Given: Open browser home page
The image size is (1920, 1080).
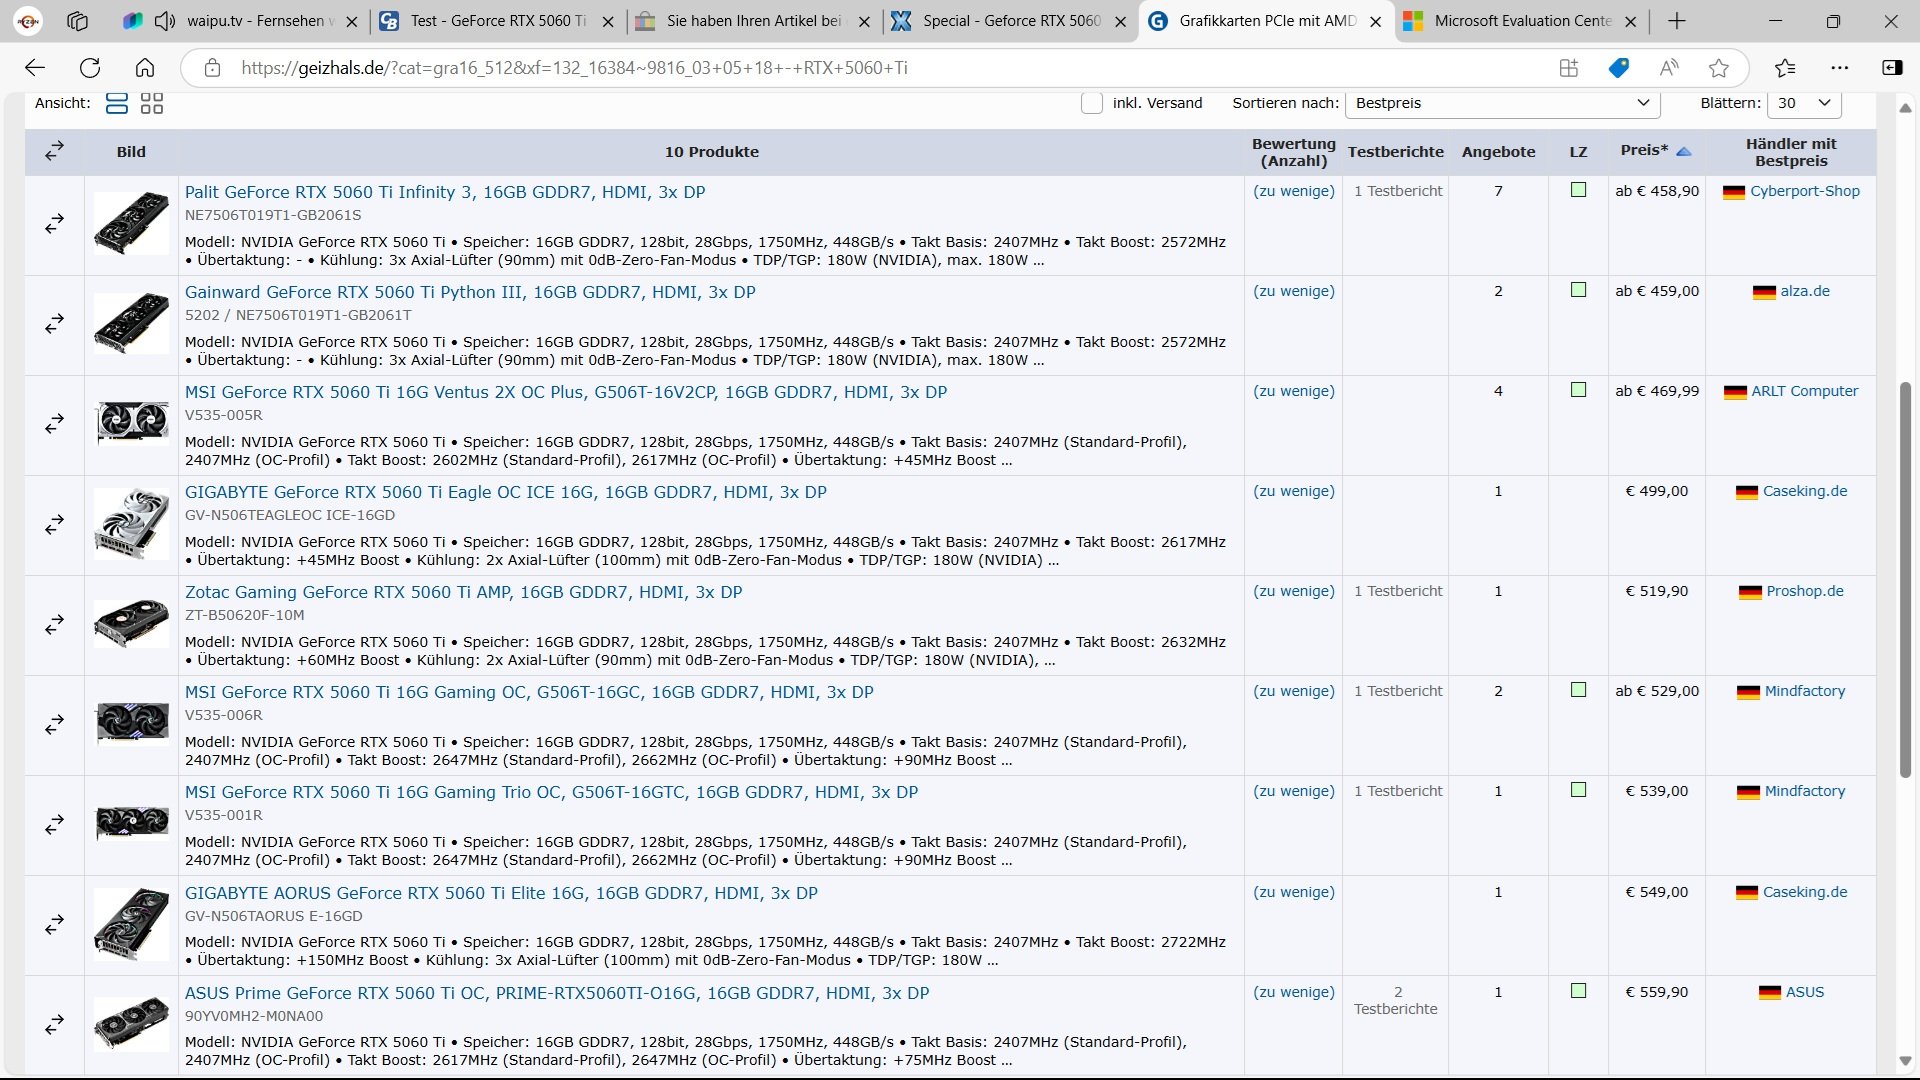Looking at the screenshot, I should (145, 68).
